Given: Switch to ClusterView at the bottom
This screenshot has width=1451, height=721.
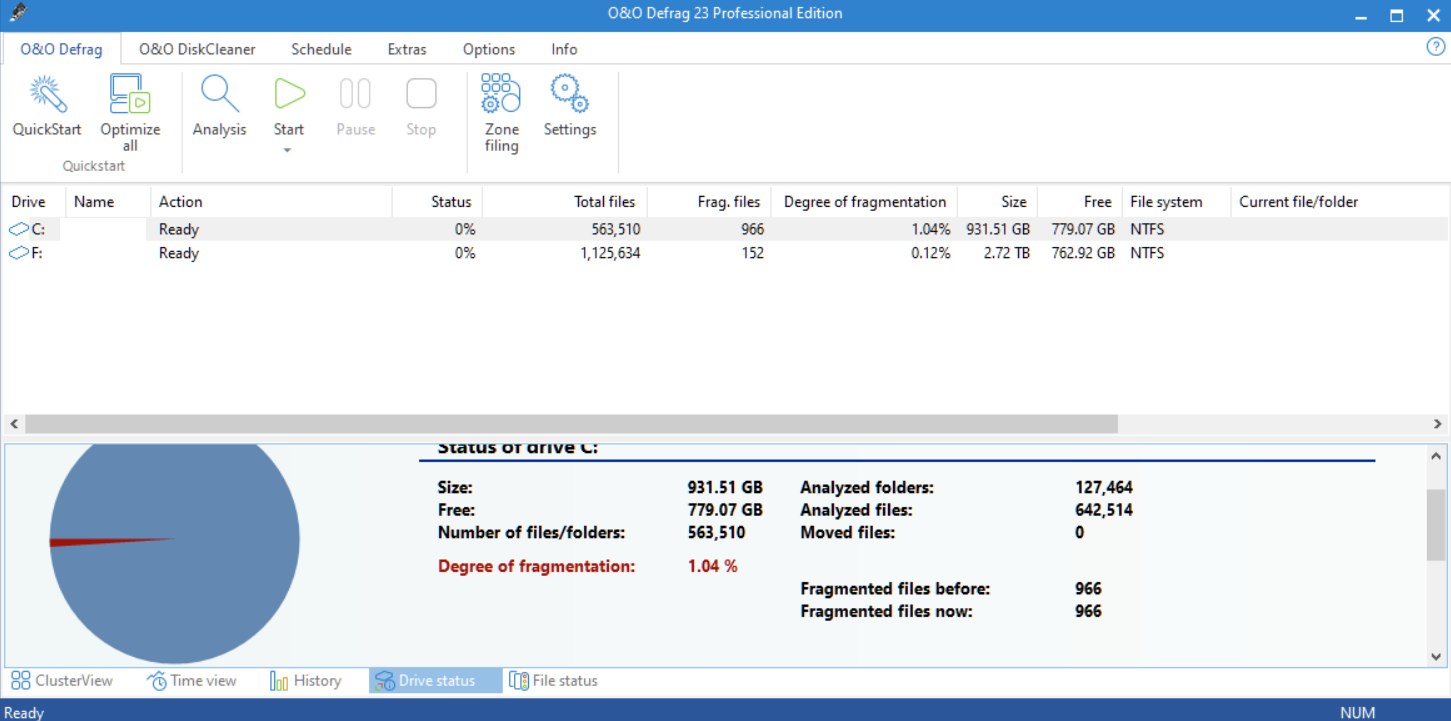Looking at the screenshot, I should (x=62, y=681).
